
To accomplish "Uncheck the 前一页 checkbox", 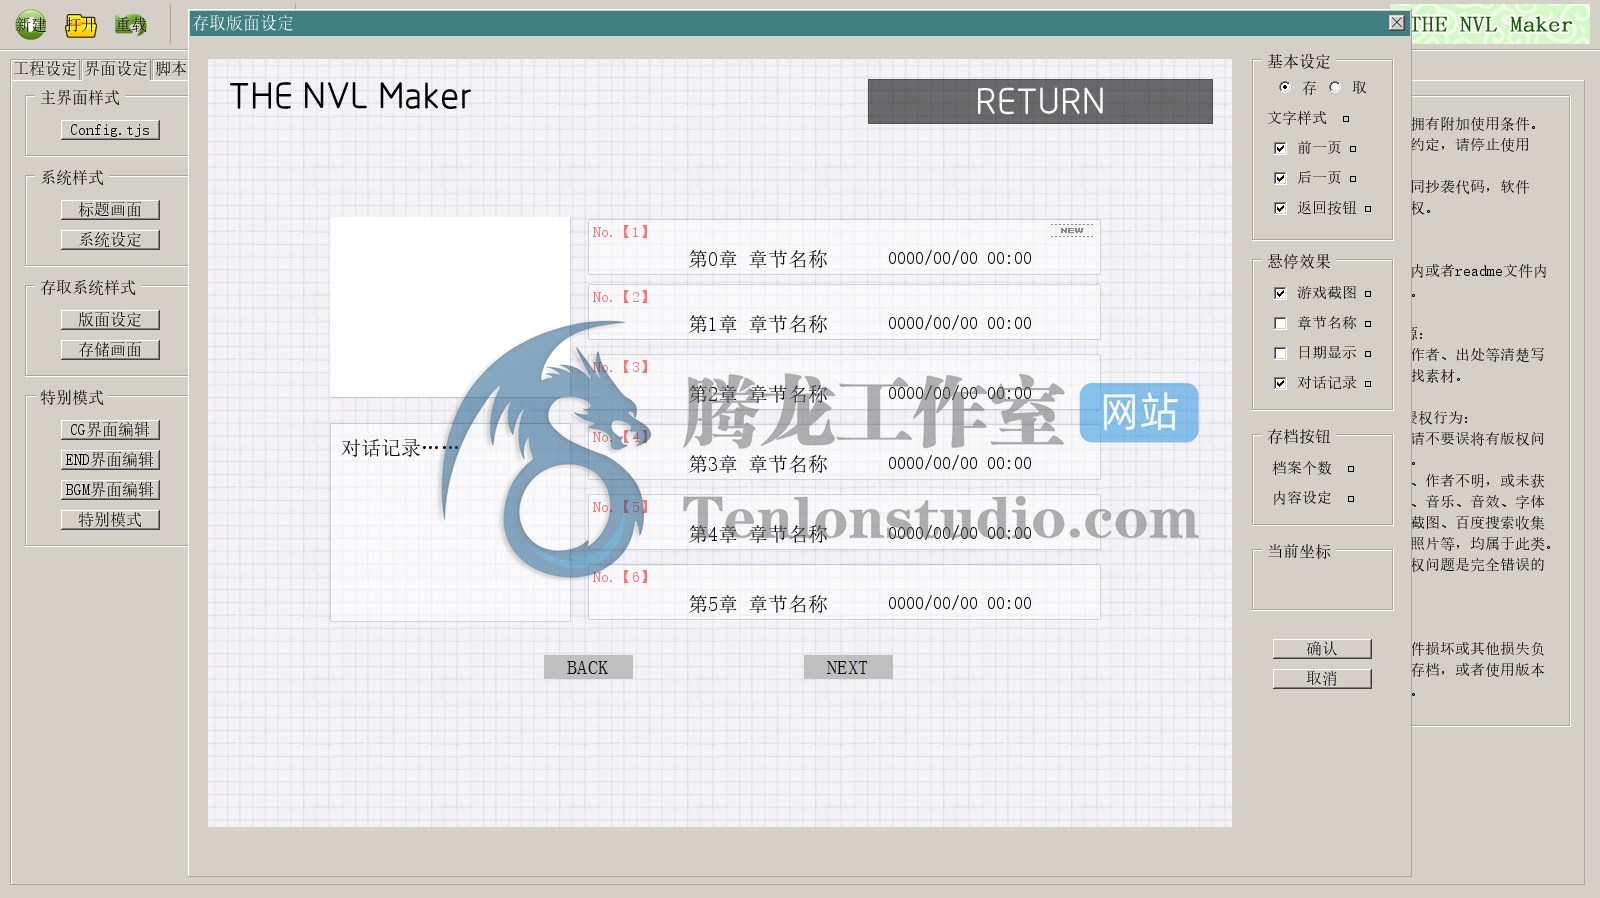I will tap(1280, 148).
